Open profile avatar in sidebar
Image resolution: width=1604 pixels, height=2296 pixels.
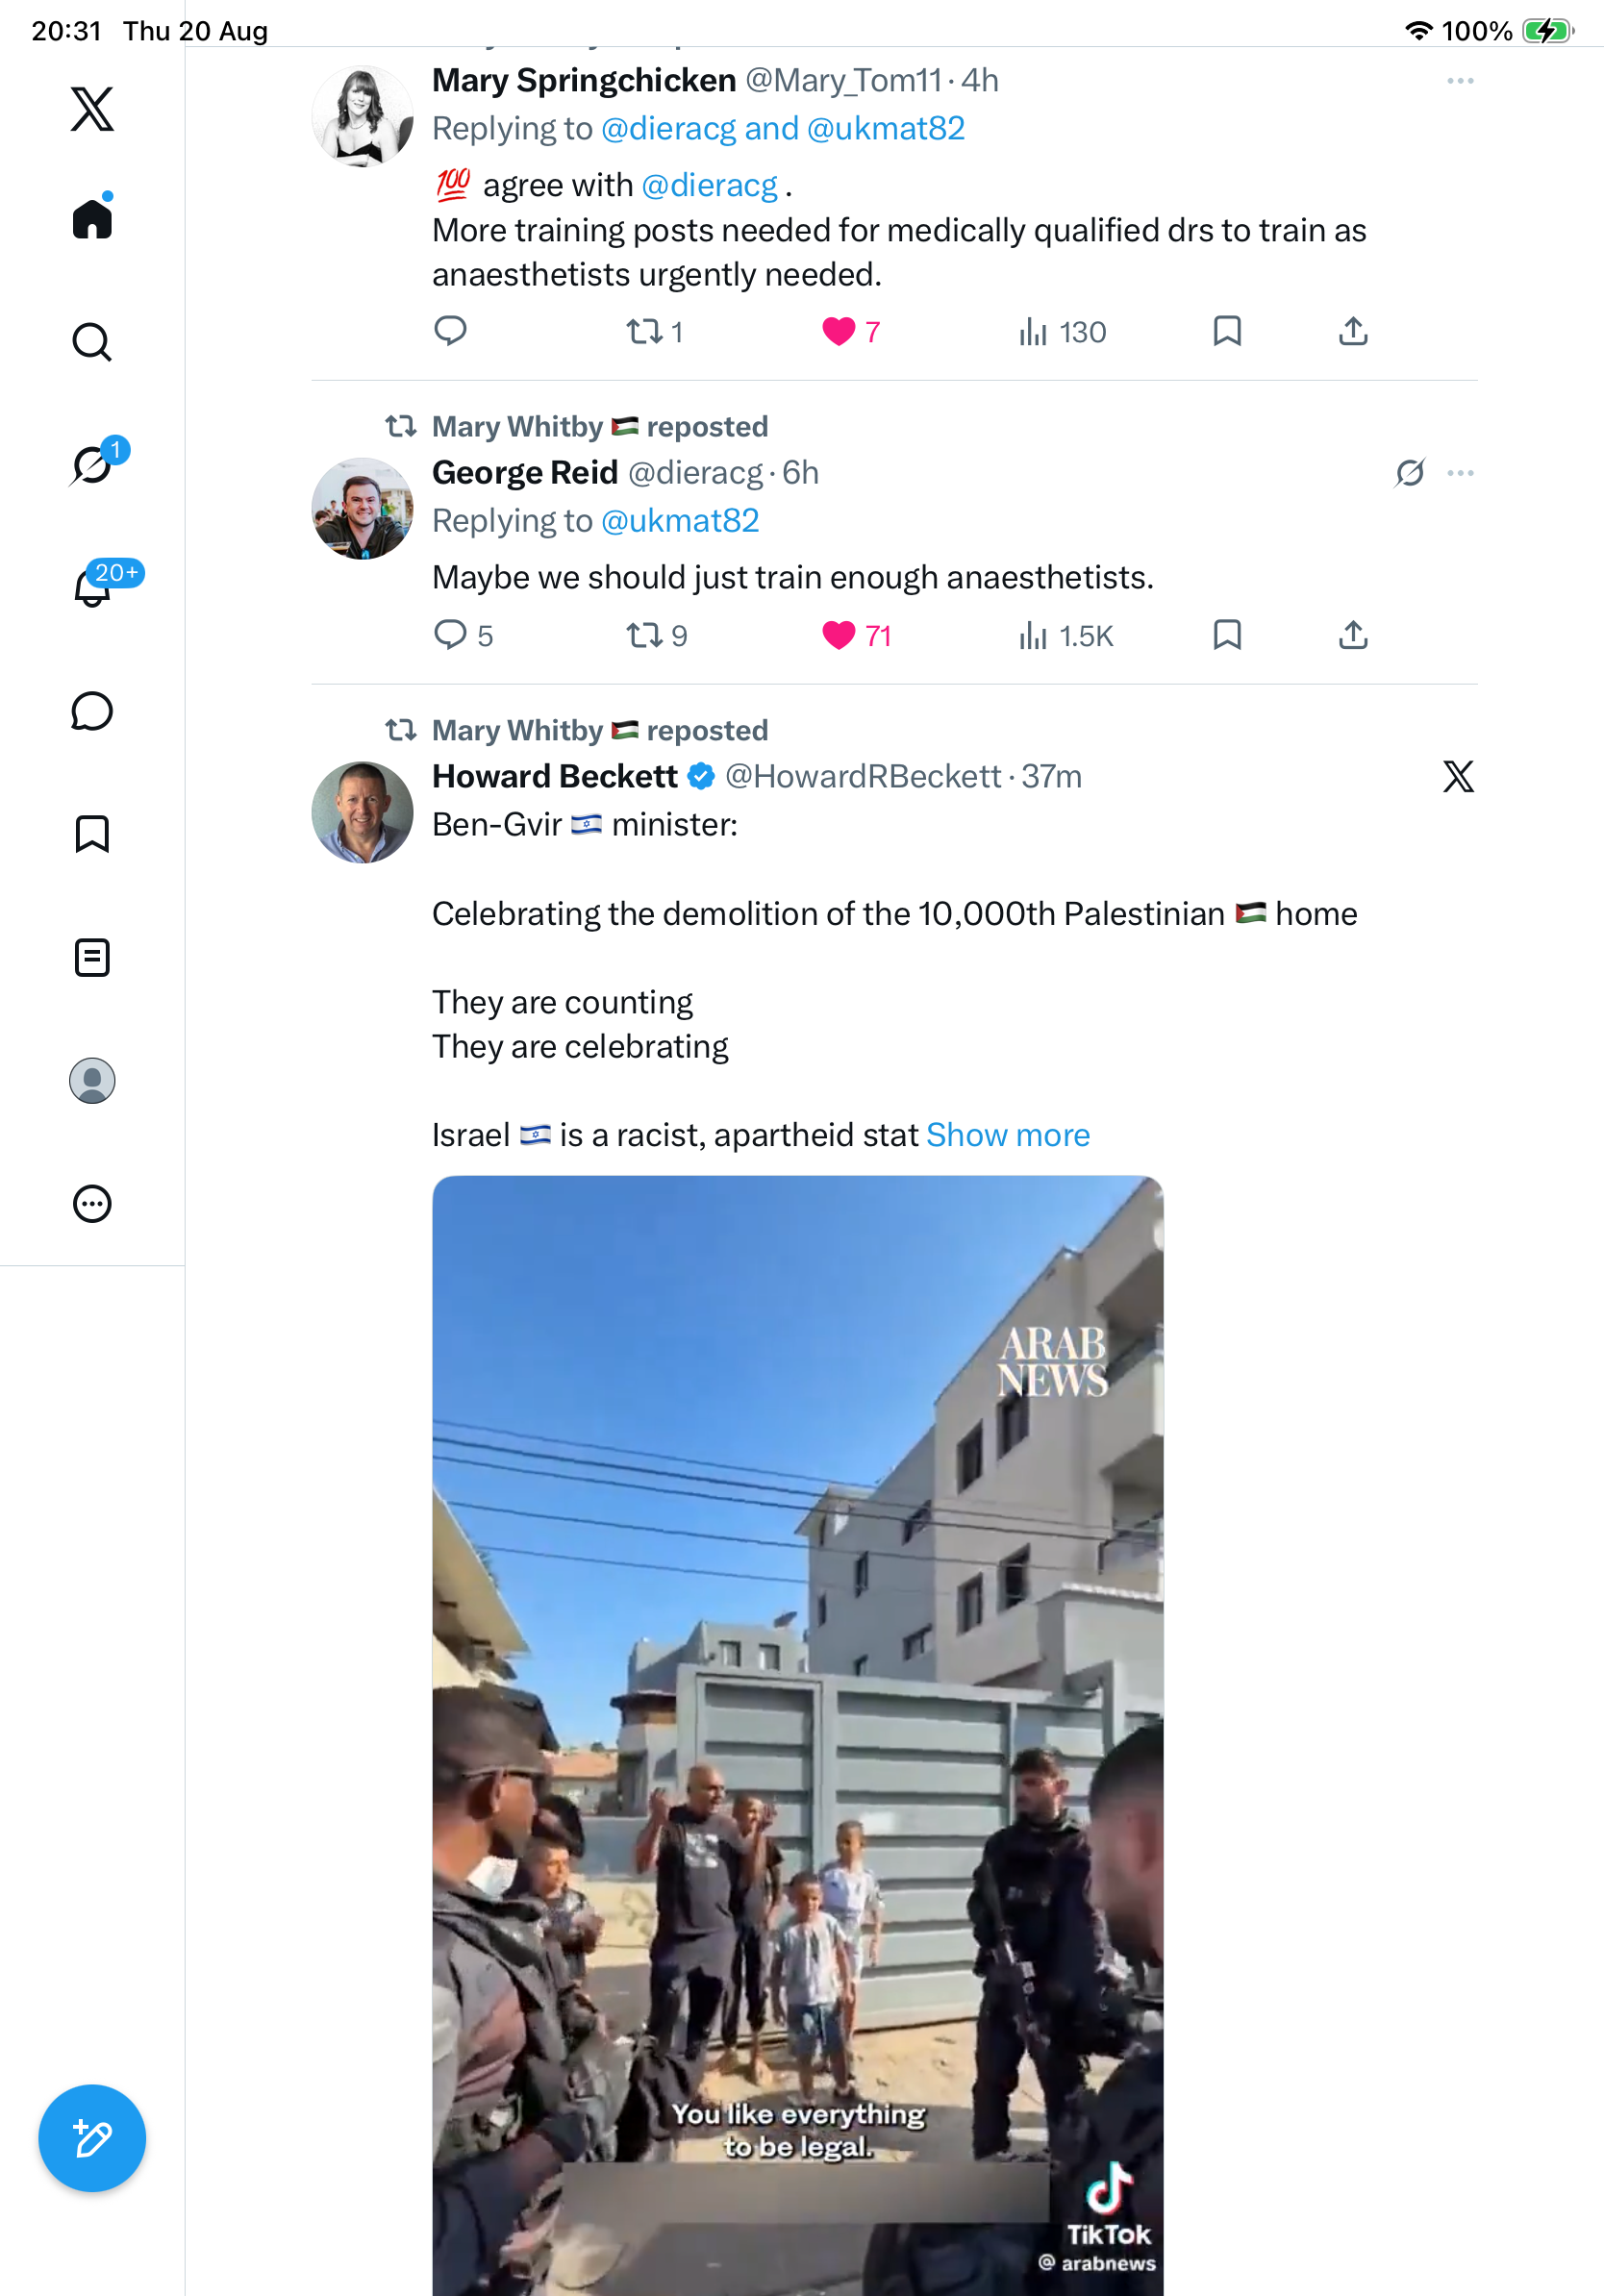point(92,1081)
